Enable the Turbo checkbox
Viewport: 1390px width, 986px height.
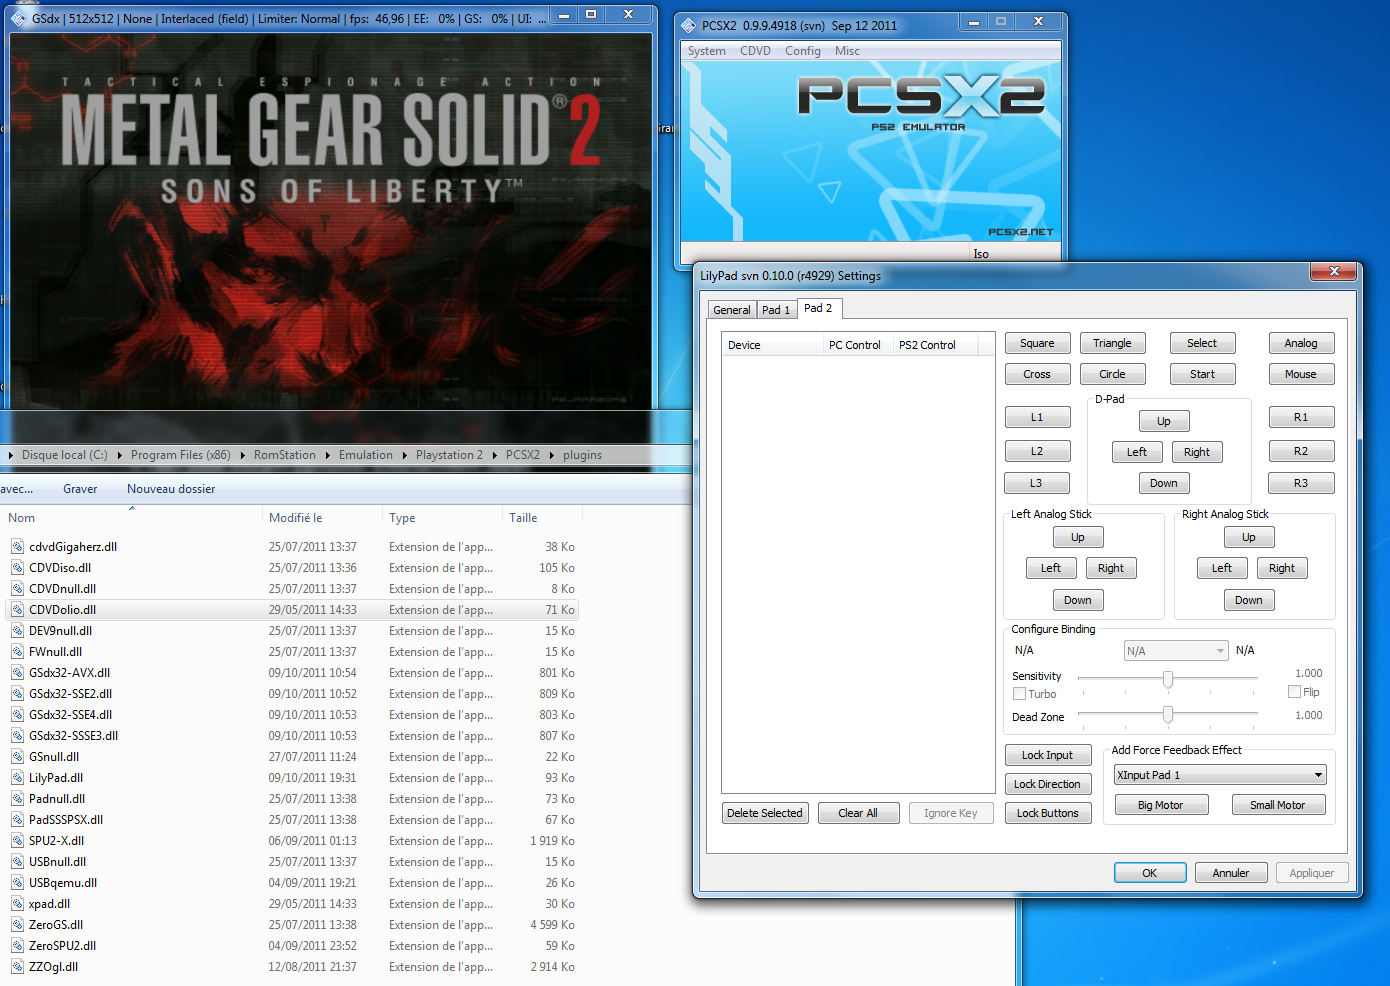[1019, 694]
